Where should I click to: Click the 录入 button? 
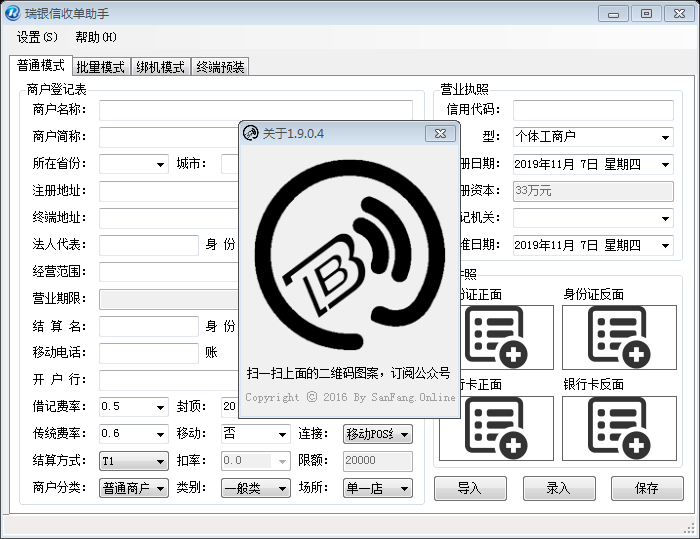click(x=558, y=488)
